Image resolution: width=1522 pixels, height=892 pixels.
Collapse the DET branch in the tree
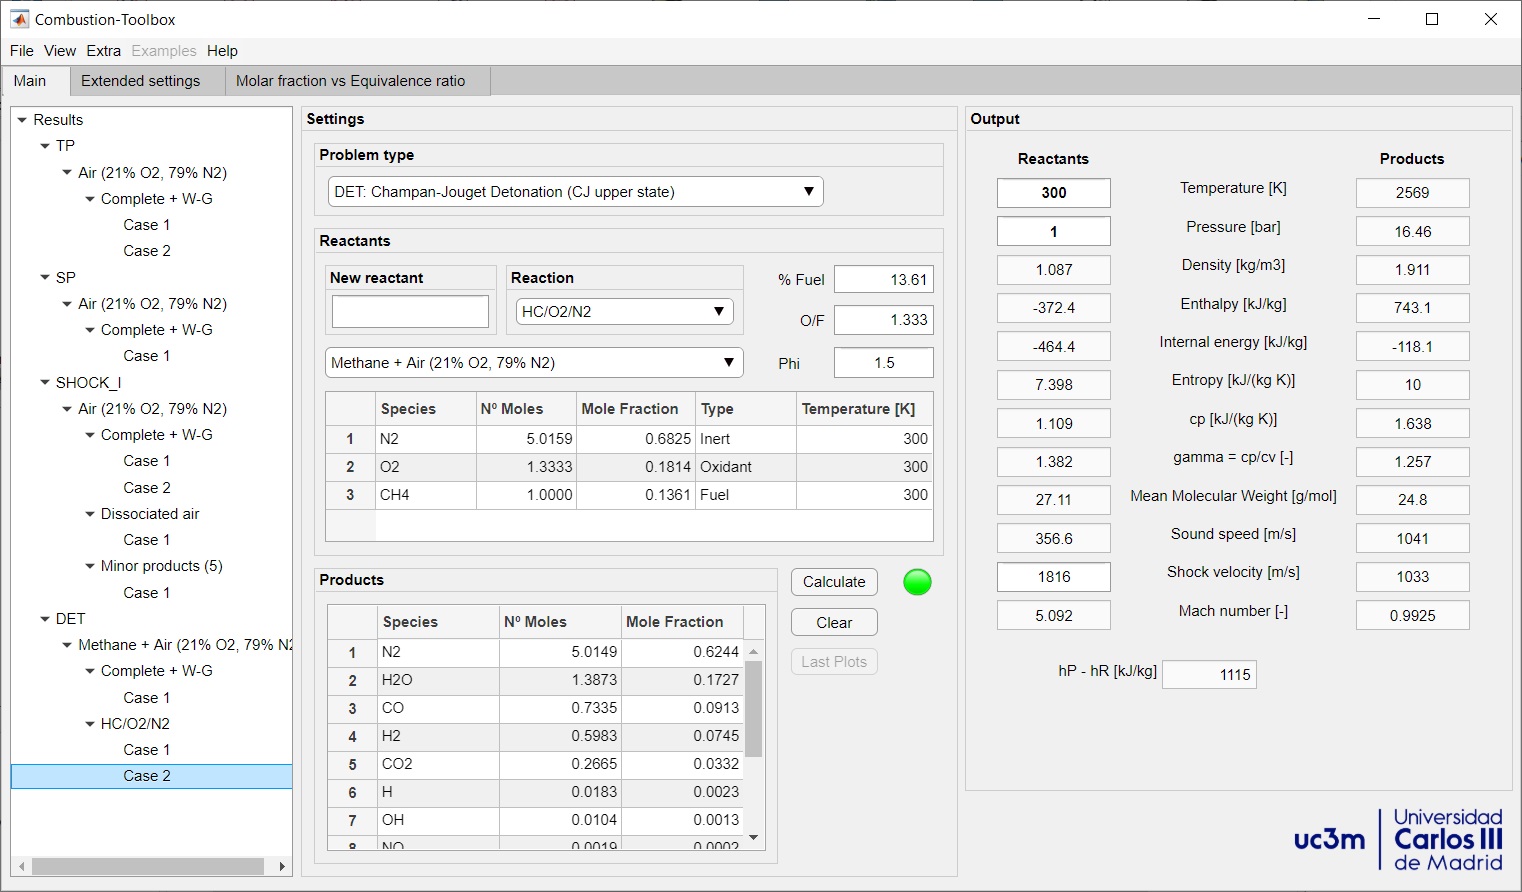[x=43, y=618]
